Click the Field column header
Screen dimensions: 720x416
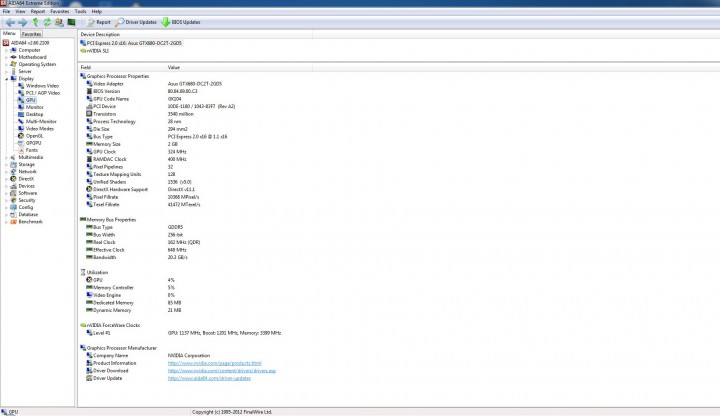pos(123,67)
